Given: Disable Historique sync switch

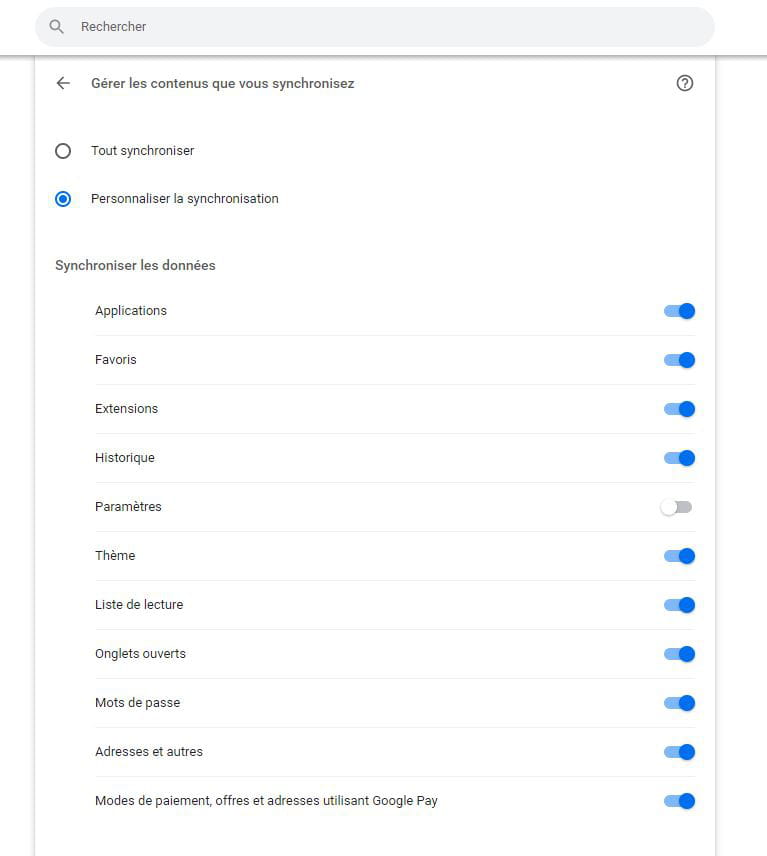Looking at the screenshot, I should 679,458.
